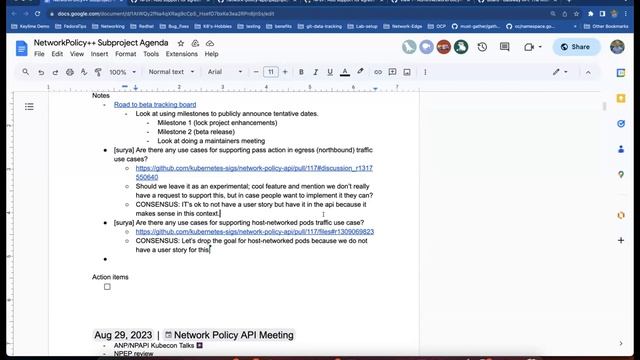Open the version history clock icon
This screenshot has width=640, height=360.
[482, 47]
